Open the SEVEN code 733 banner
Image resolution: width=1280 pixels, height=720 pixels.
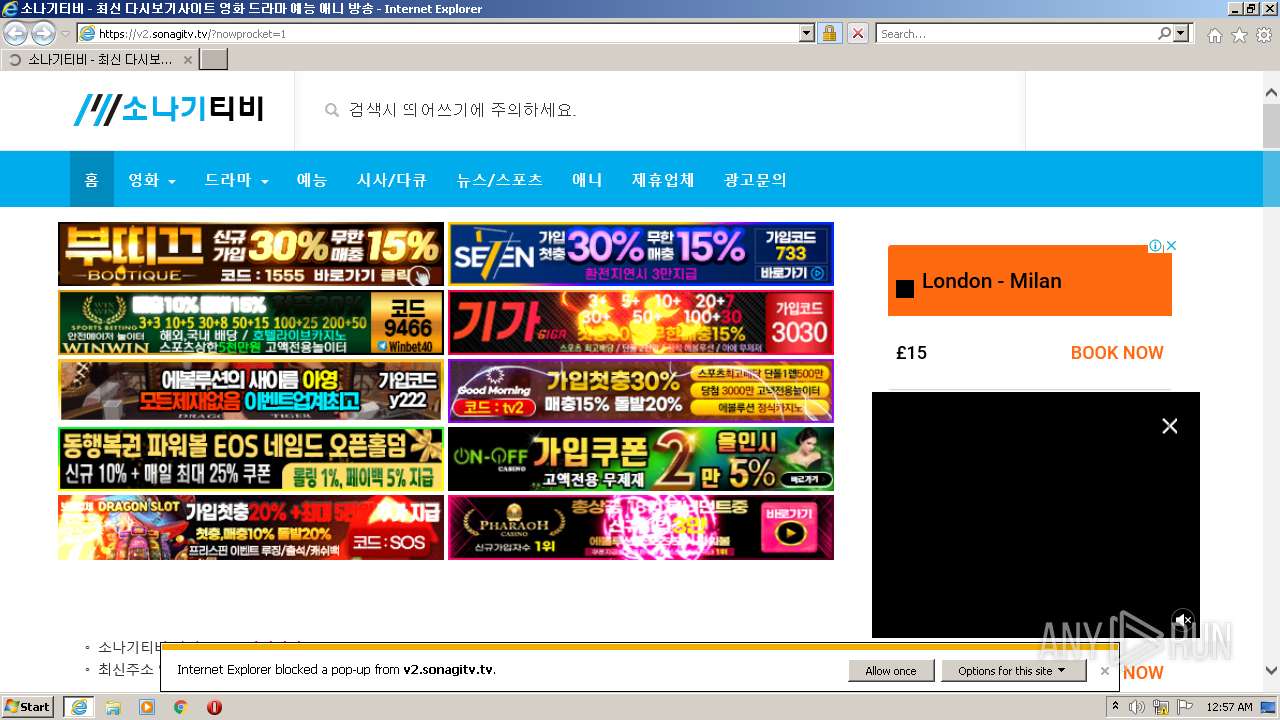click(x=641, y=254)
